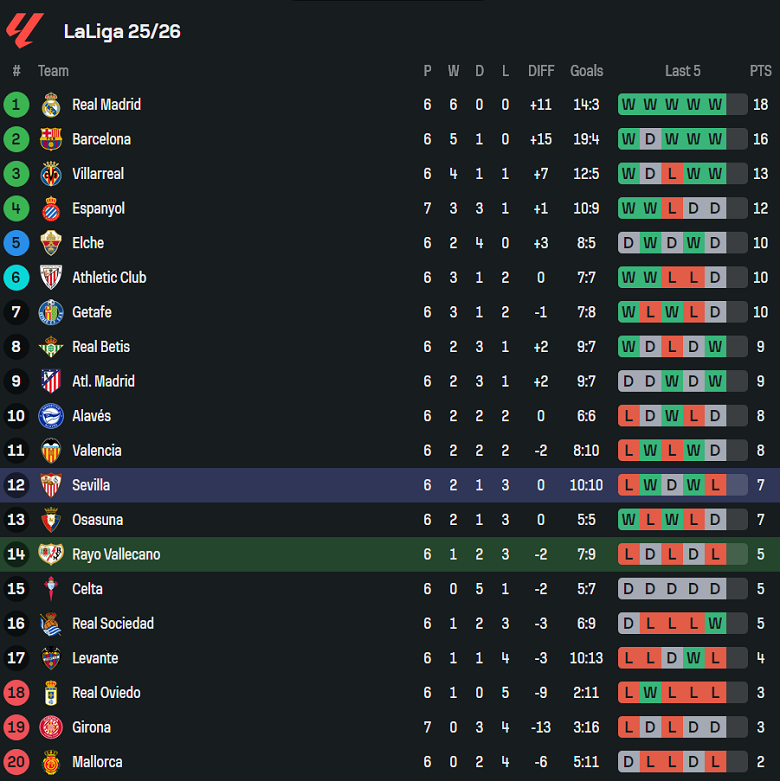Click the Real Madrid club crest

click(x=51, y=105)
